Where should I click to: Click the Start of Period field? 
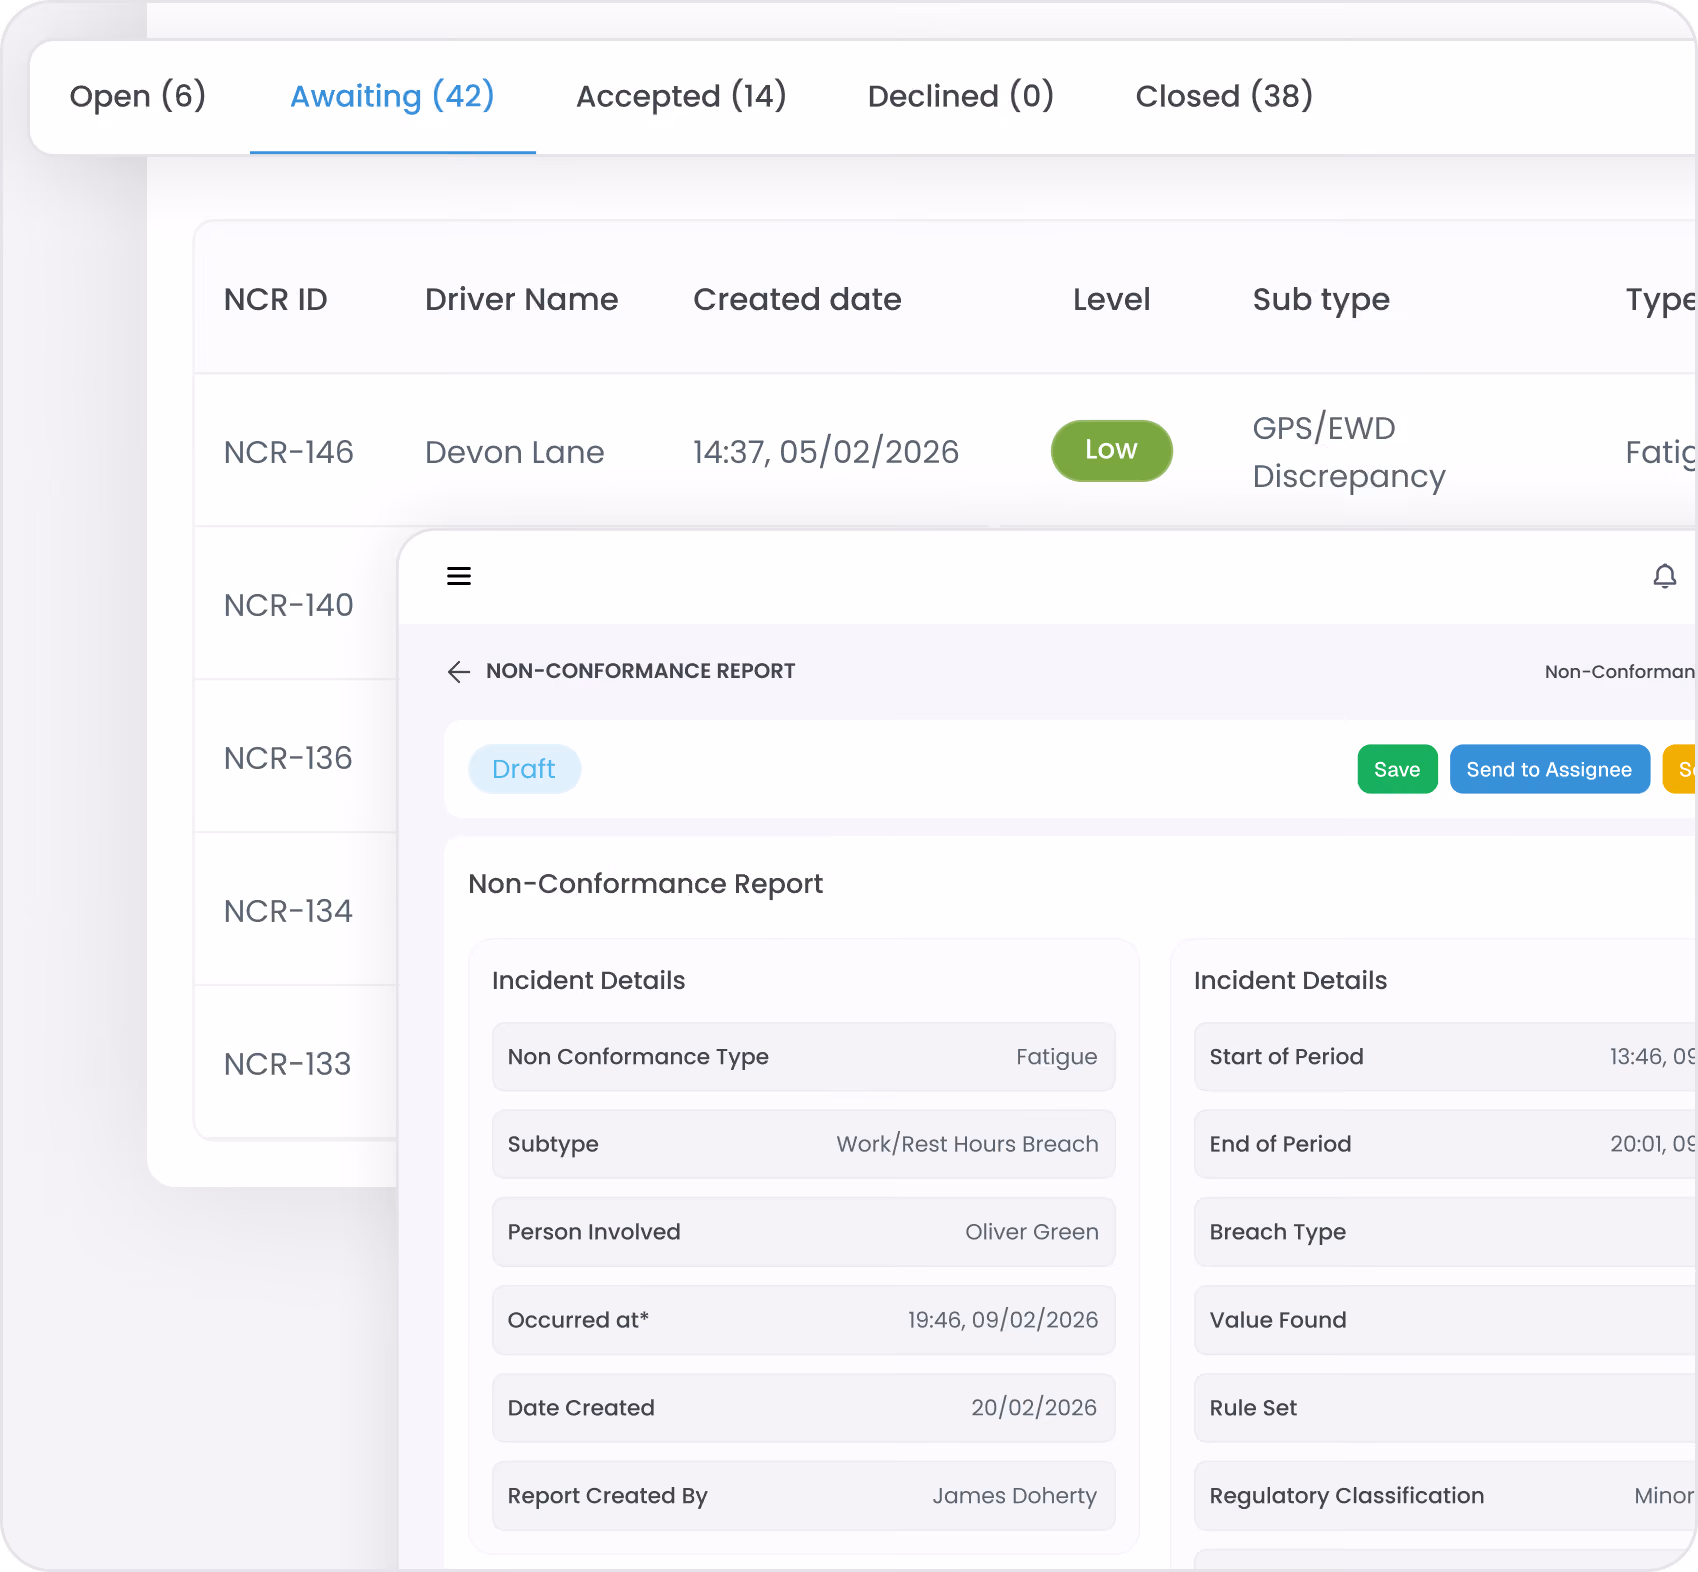(x=1446, y=1057)
